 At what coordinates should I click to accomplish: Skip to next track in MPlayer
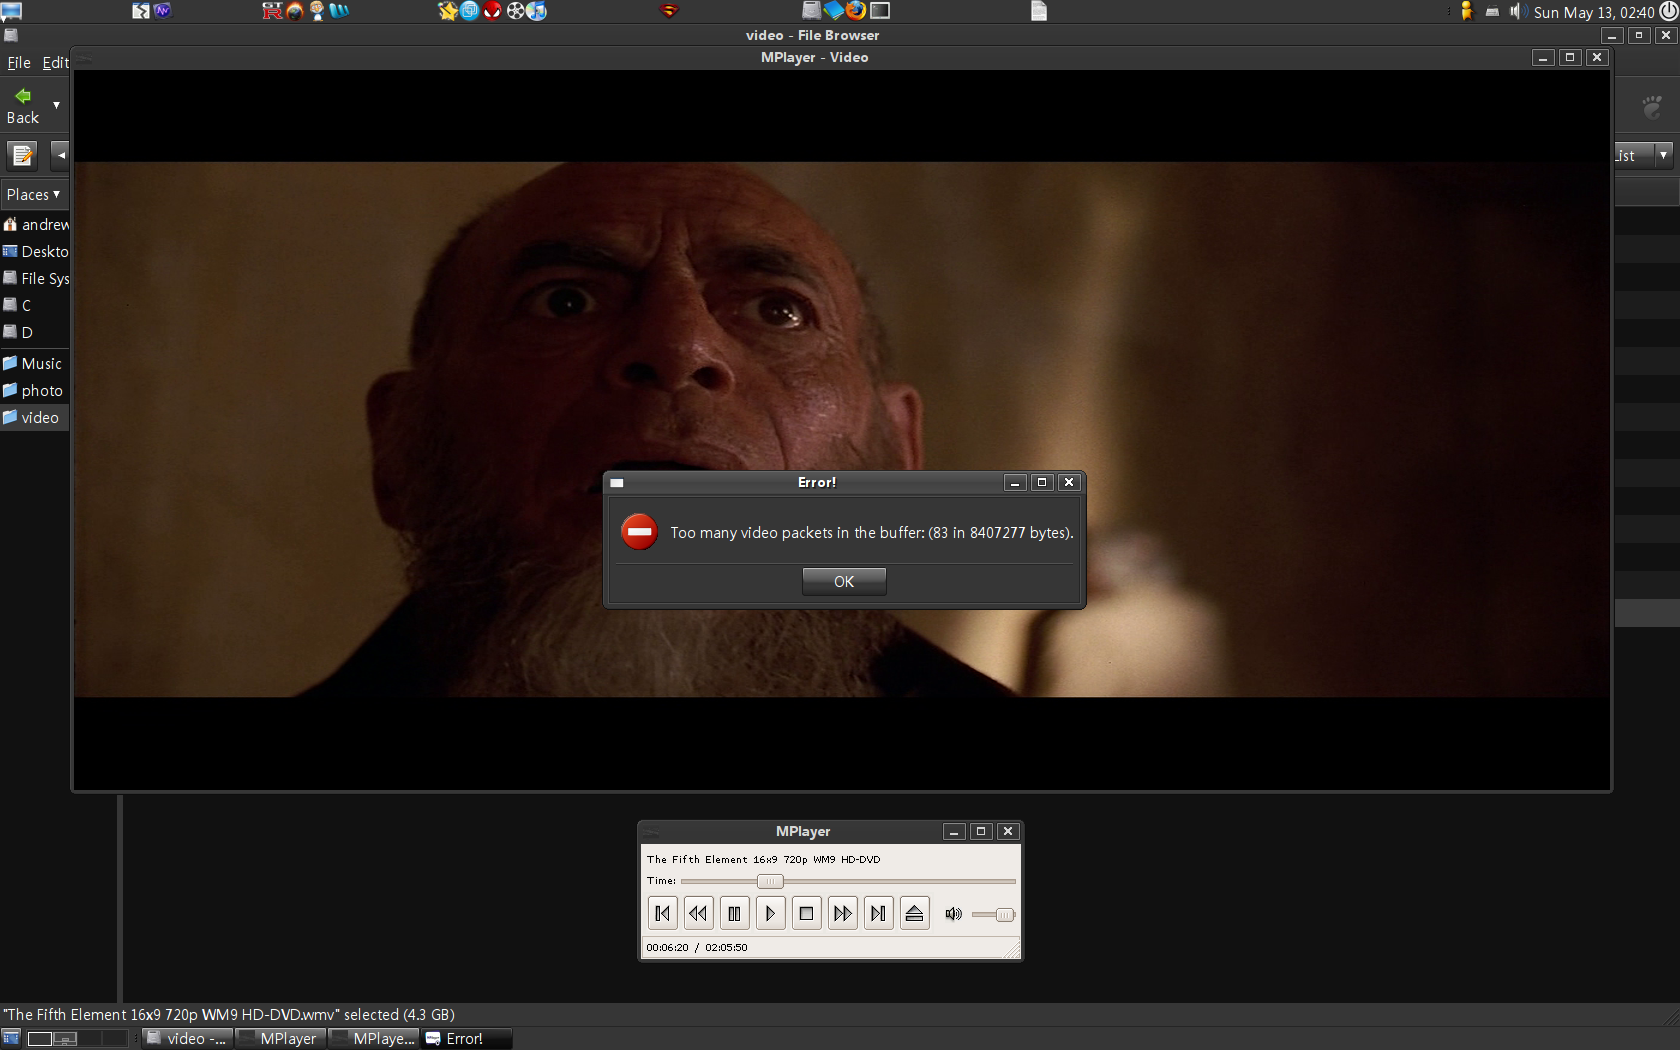click(878, 913)
